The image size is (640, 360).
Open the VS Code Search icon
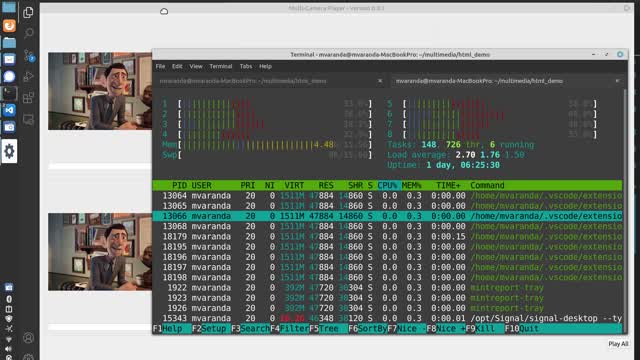29,33
